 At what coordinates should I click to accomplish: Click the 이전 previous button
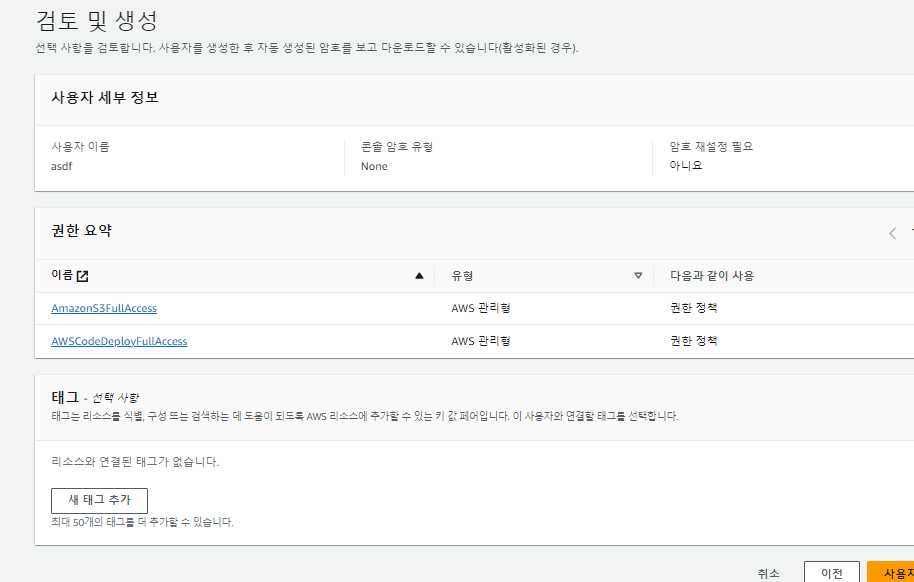coord(832,573)
